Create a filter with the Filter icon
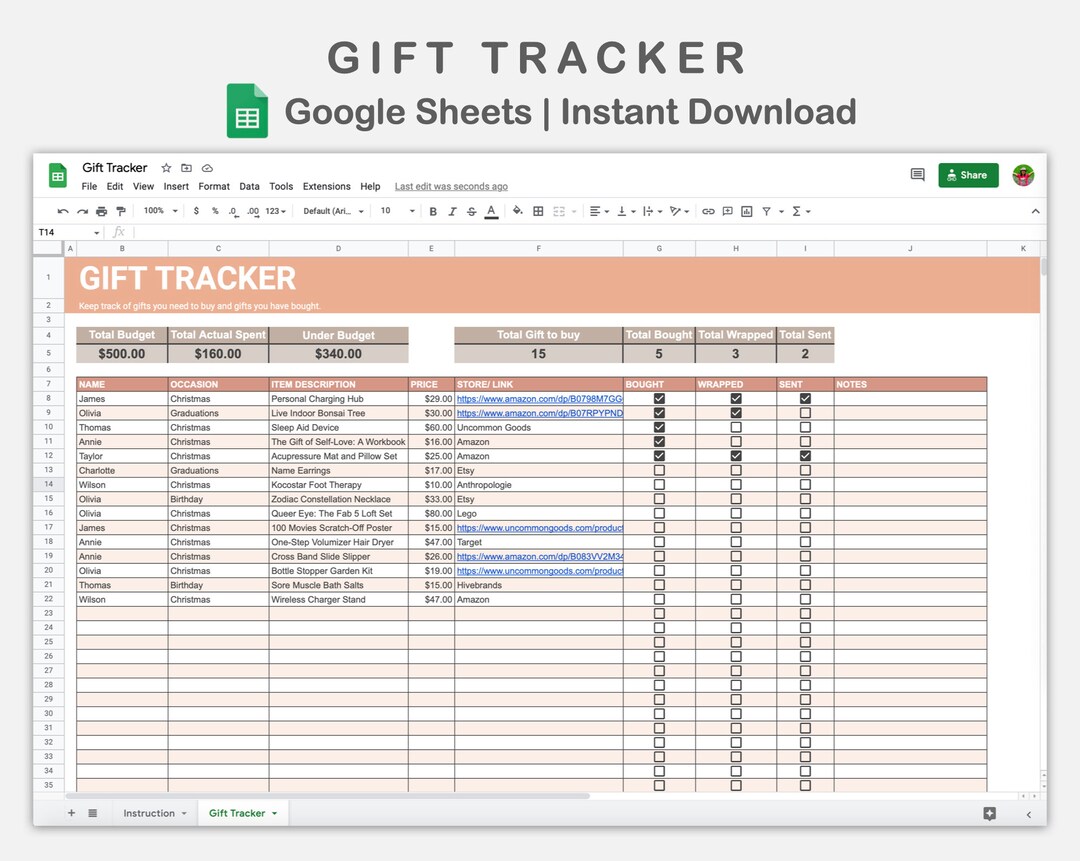This screenshot has width=1080, height=861. (766, 211)
